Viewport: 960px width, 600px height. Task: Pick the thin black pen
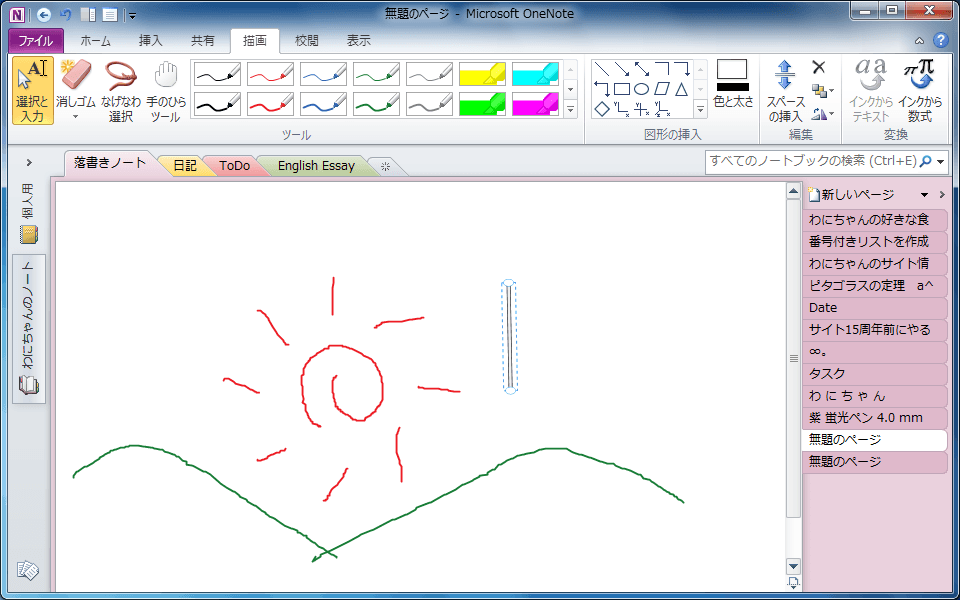pos(217,74)
